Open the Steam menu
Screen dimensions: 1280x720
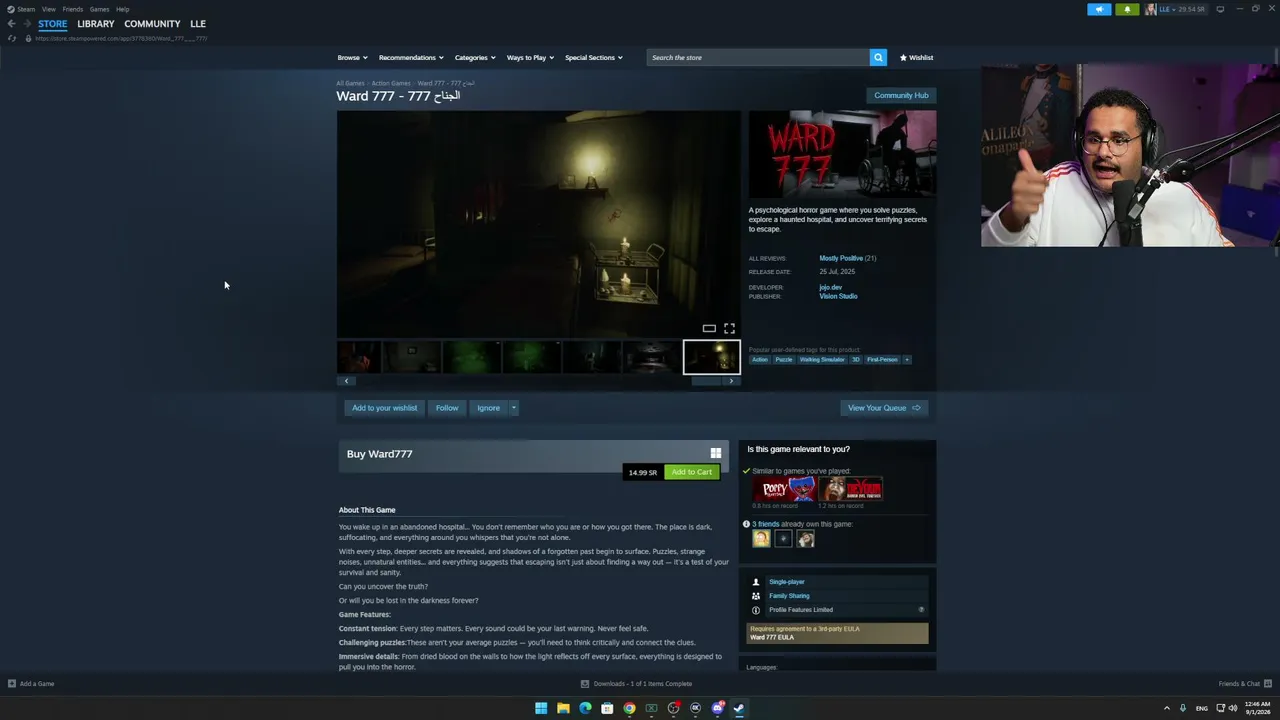pyautogui.click(x=25, y=9)
